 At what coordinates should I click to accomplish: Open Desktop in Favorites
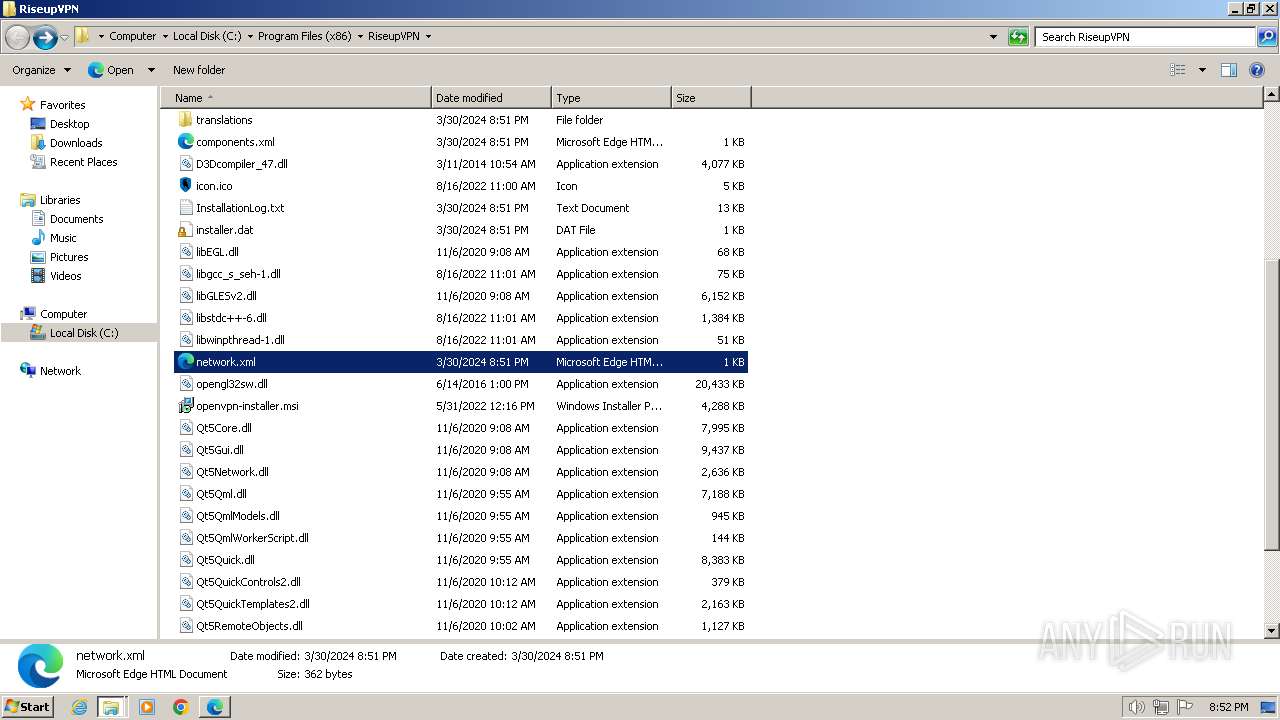[69, 124]
